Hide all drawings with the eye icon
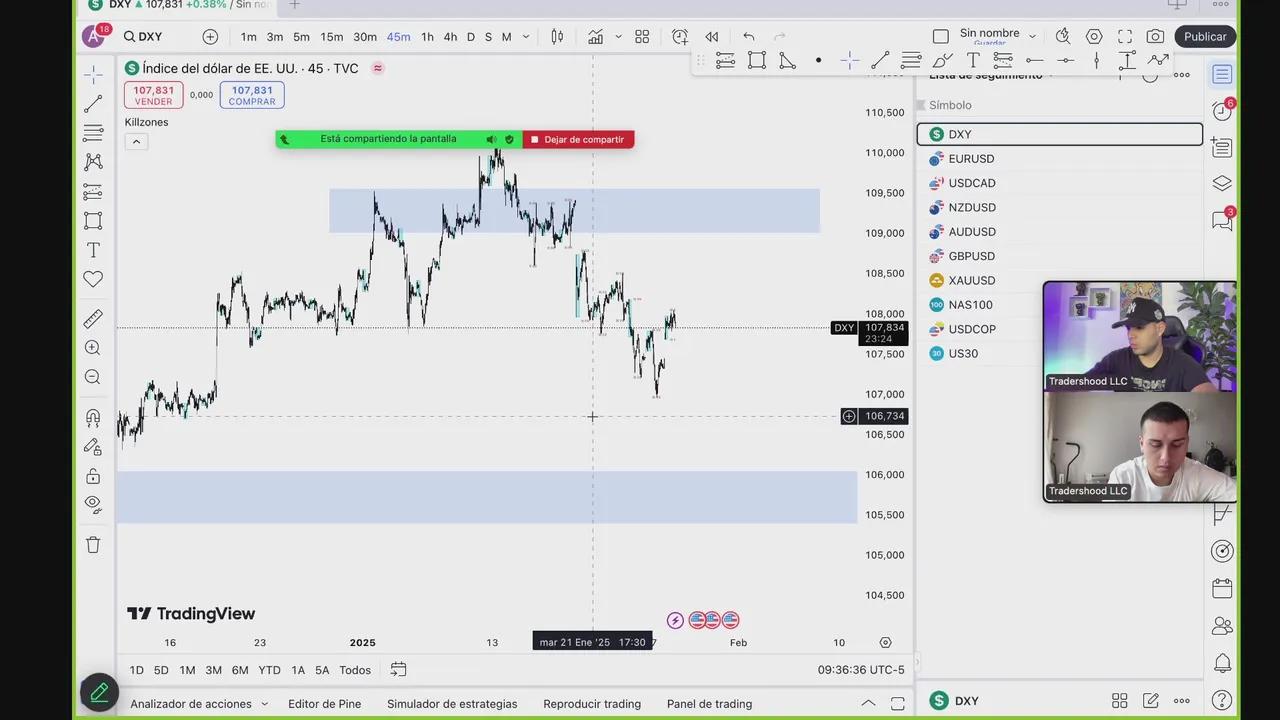The height and width of the screenshot is (720, 1280). tap(93, 504)
